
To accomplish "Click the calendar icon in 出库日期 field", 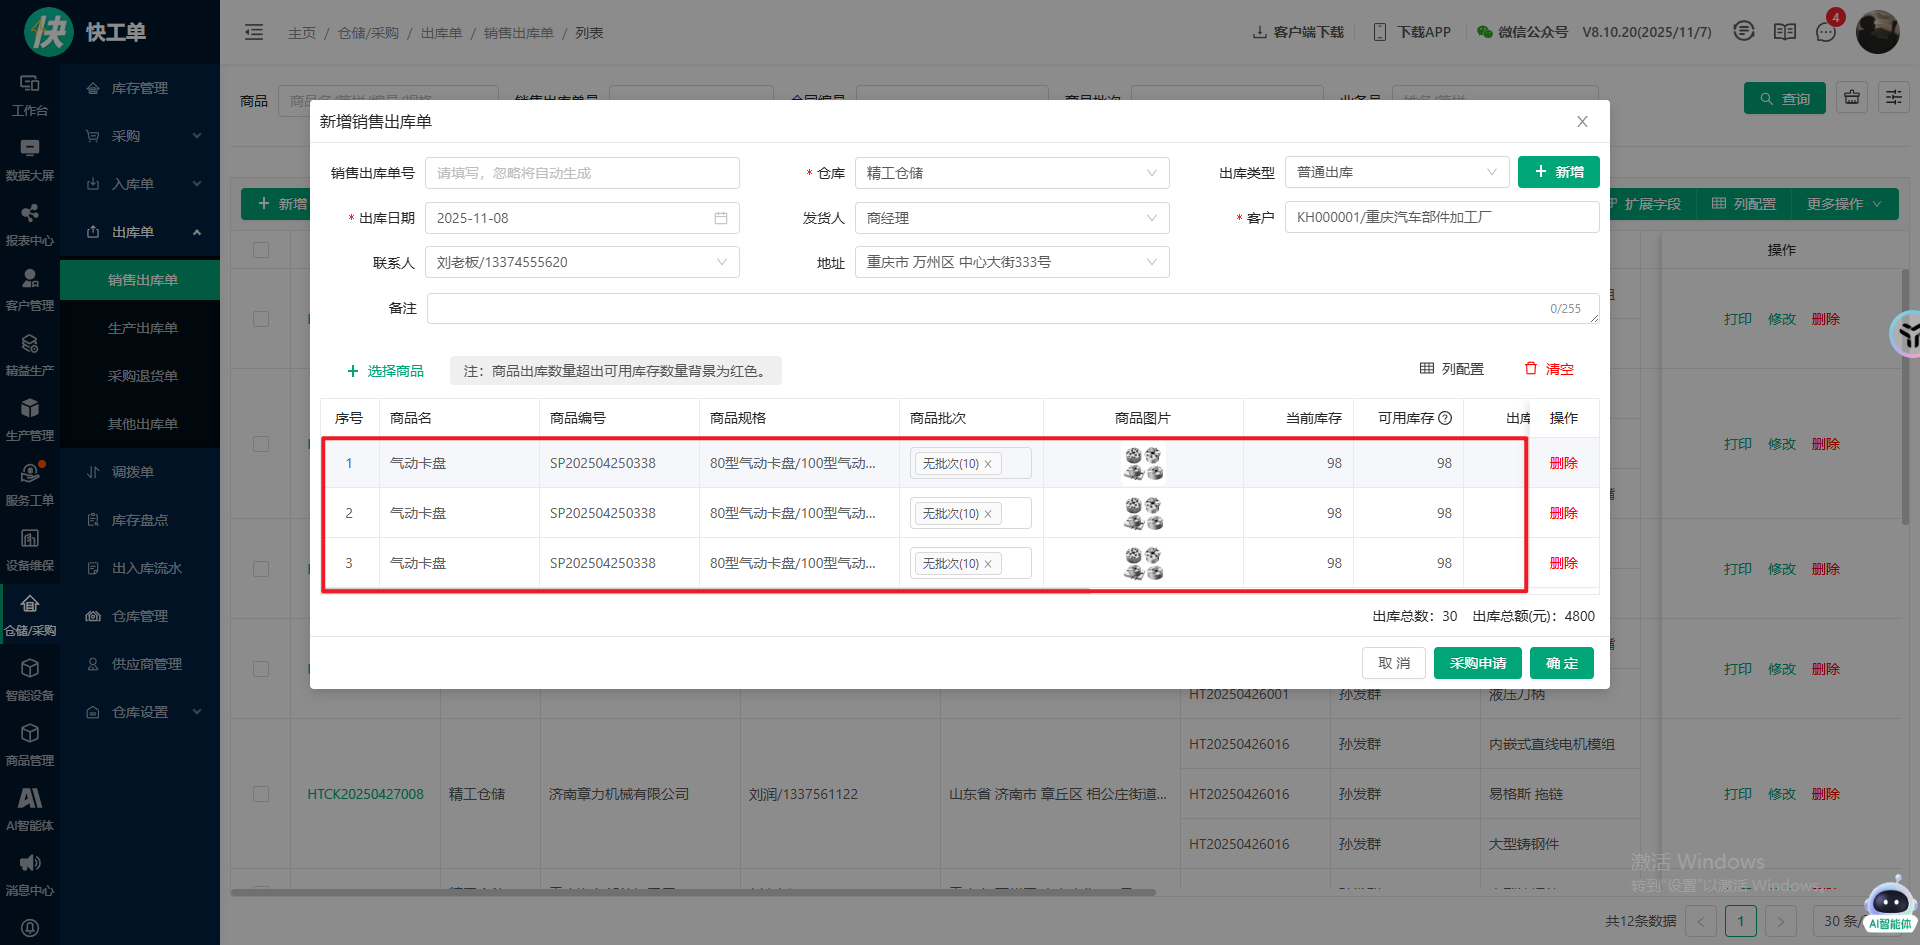I will (720, 218).
